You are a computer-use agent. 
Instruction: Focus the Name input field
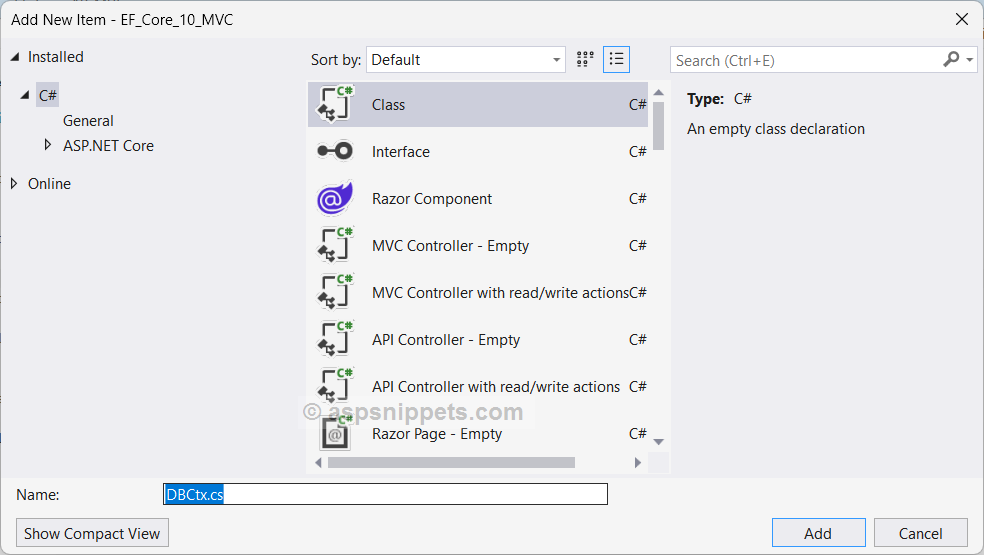[385, 494]
